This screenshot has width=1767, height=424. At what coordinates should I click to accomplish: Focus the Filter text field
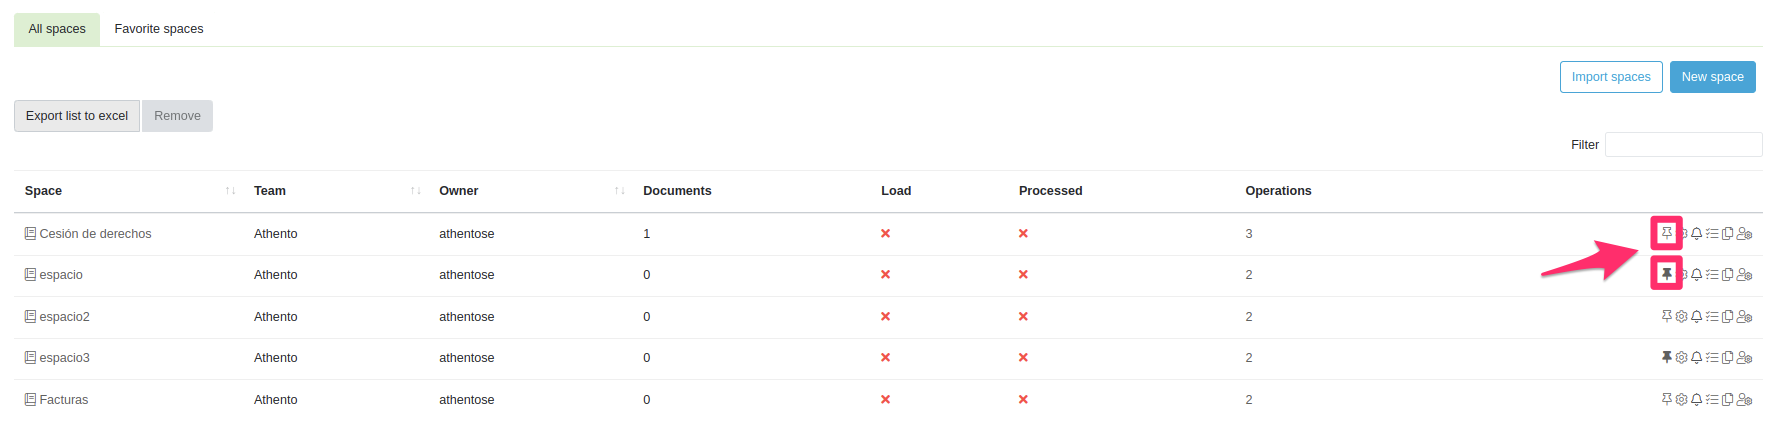coord(1683,145)
